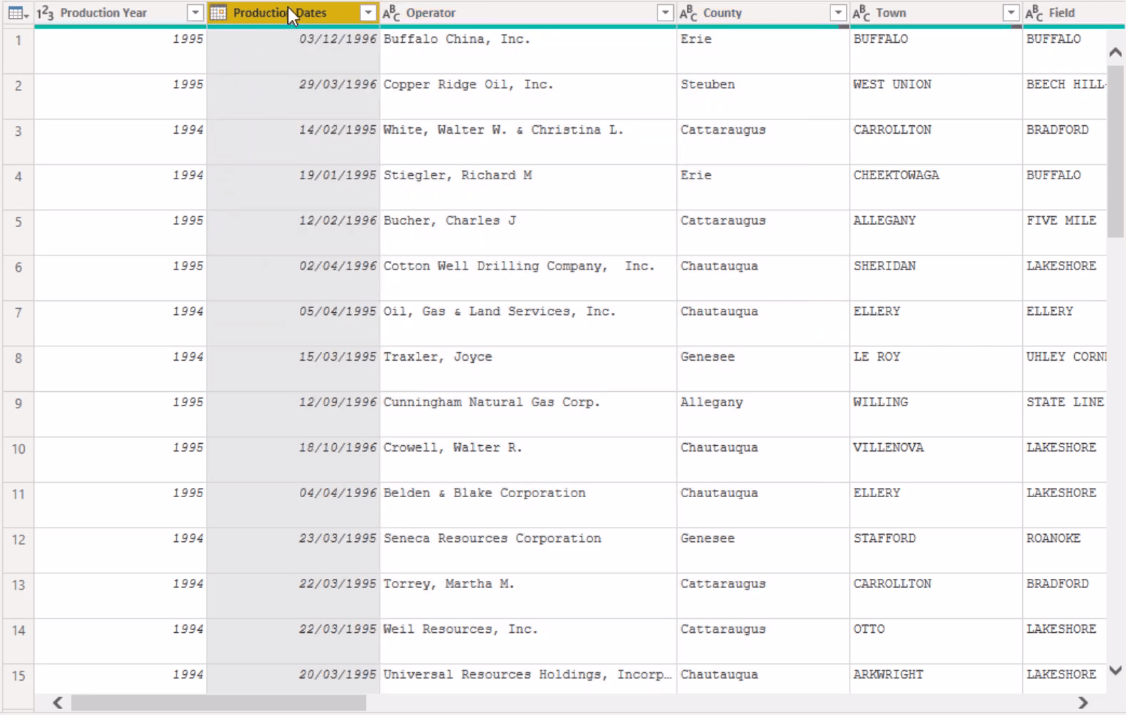The width and height of the screenshot is (1126, 715).
Task: Select the County column header
Action: point(763,13)
